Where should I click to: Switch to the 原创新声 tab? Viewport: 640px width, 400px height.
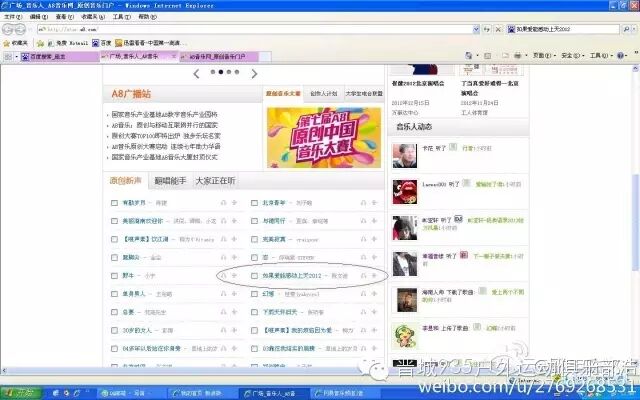(x=126, y=181)
